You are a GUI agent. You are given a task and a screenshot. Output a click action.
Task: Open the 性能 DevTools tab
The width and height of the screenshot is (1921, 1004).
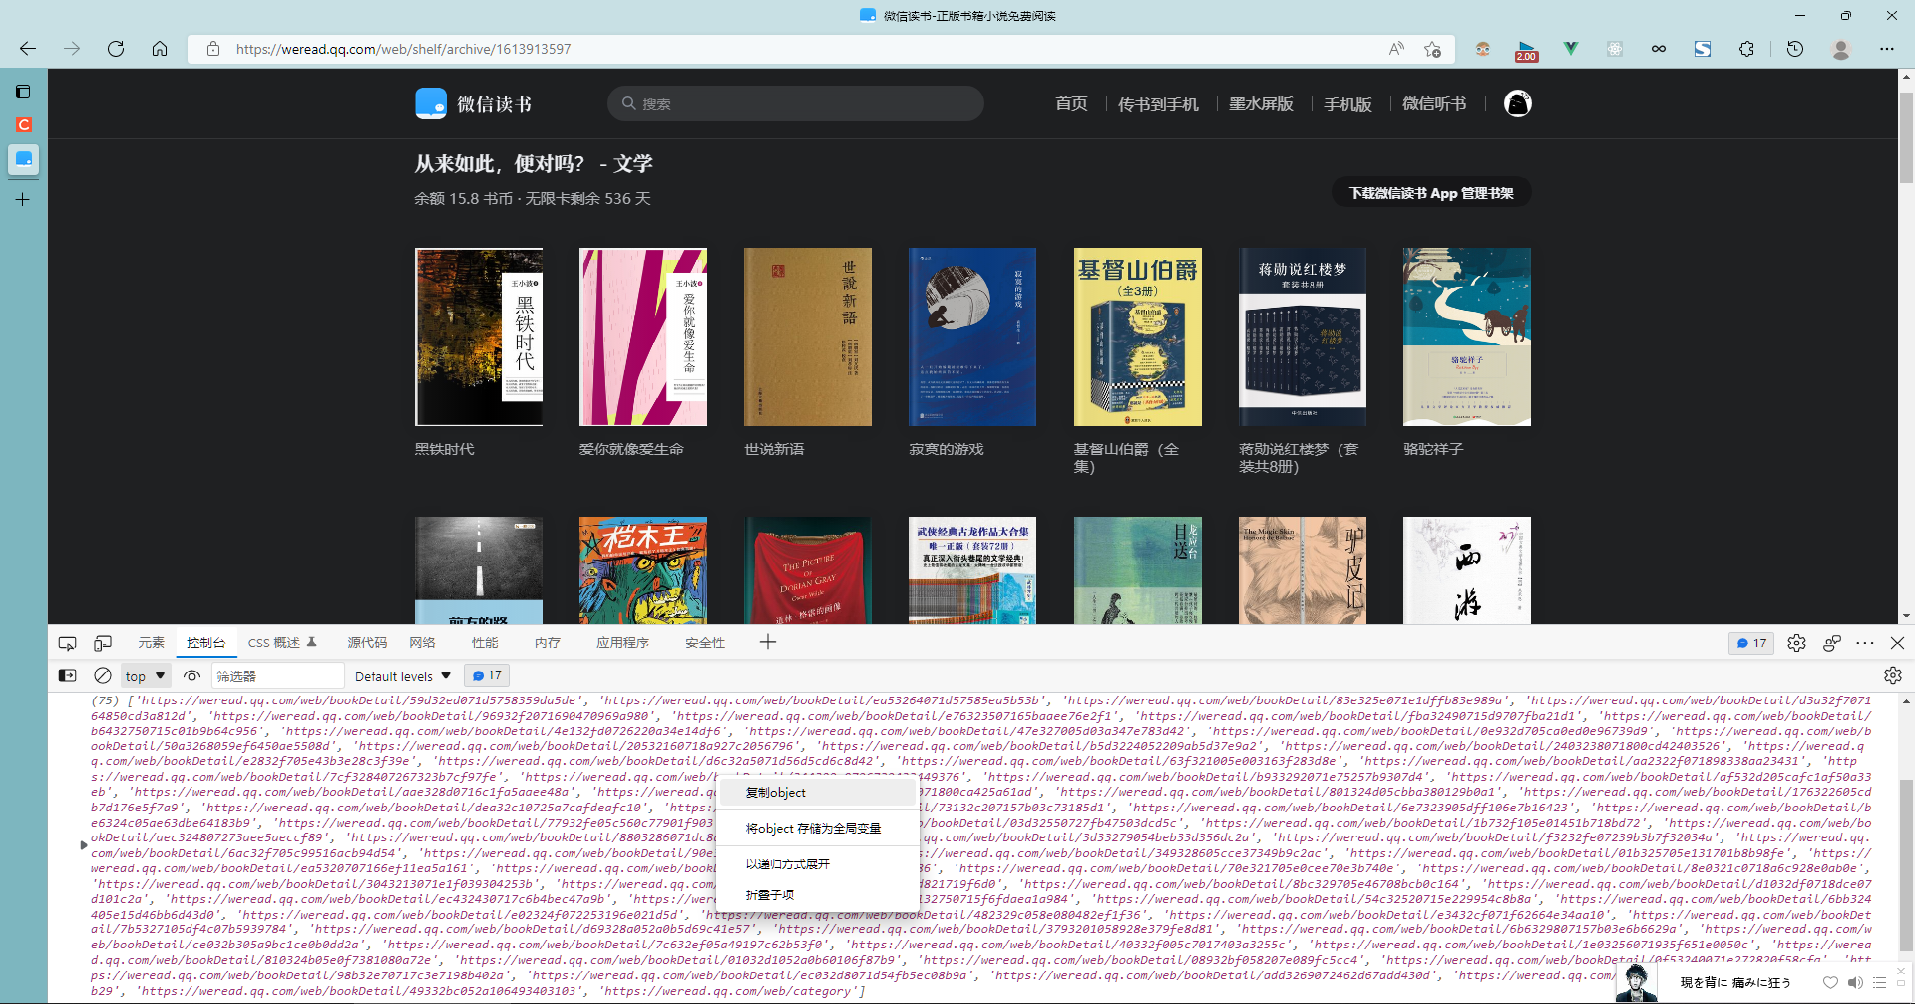coord(485,643)
